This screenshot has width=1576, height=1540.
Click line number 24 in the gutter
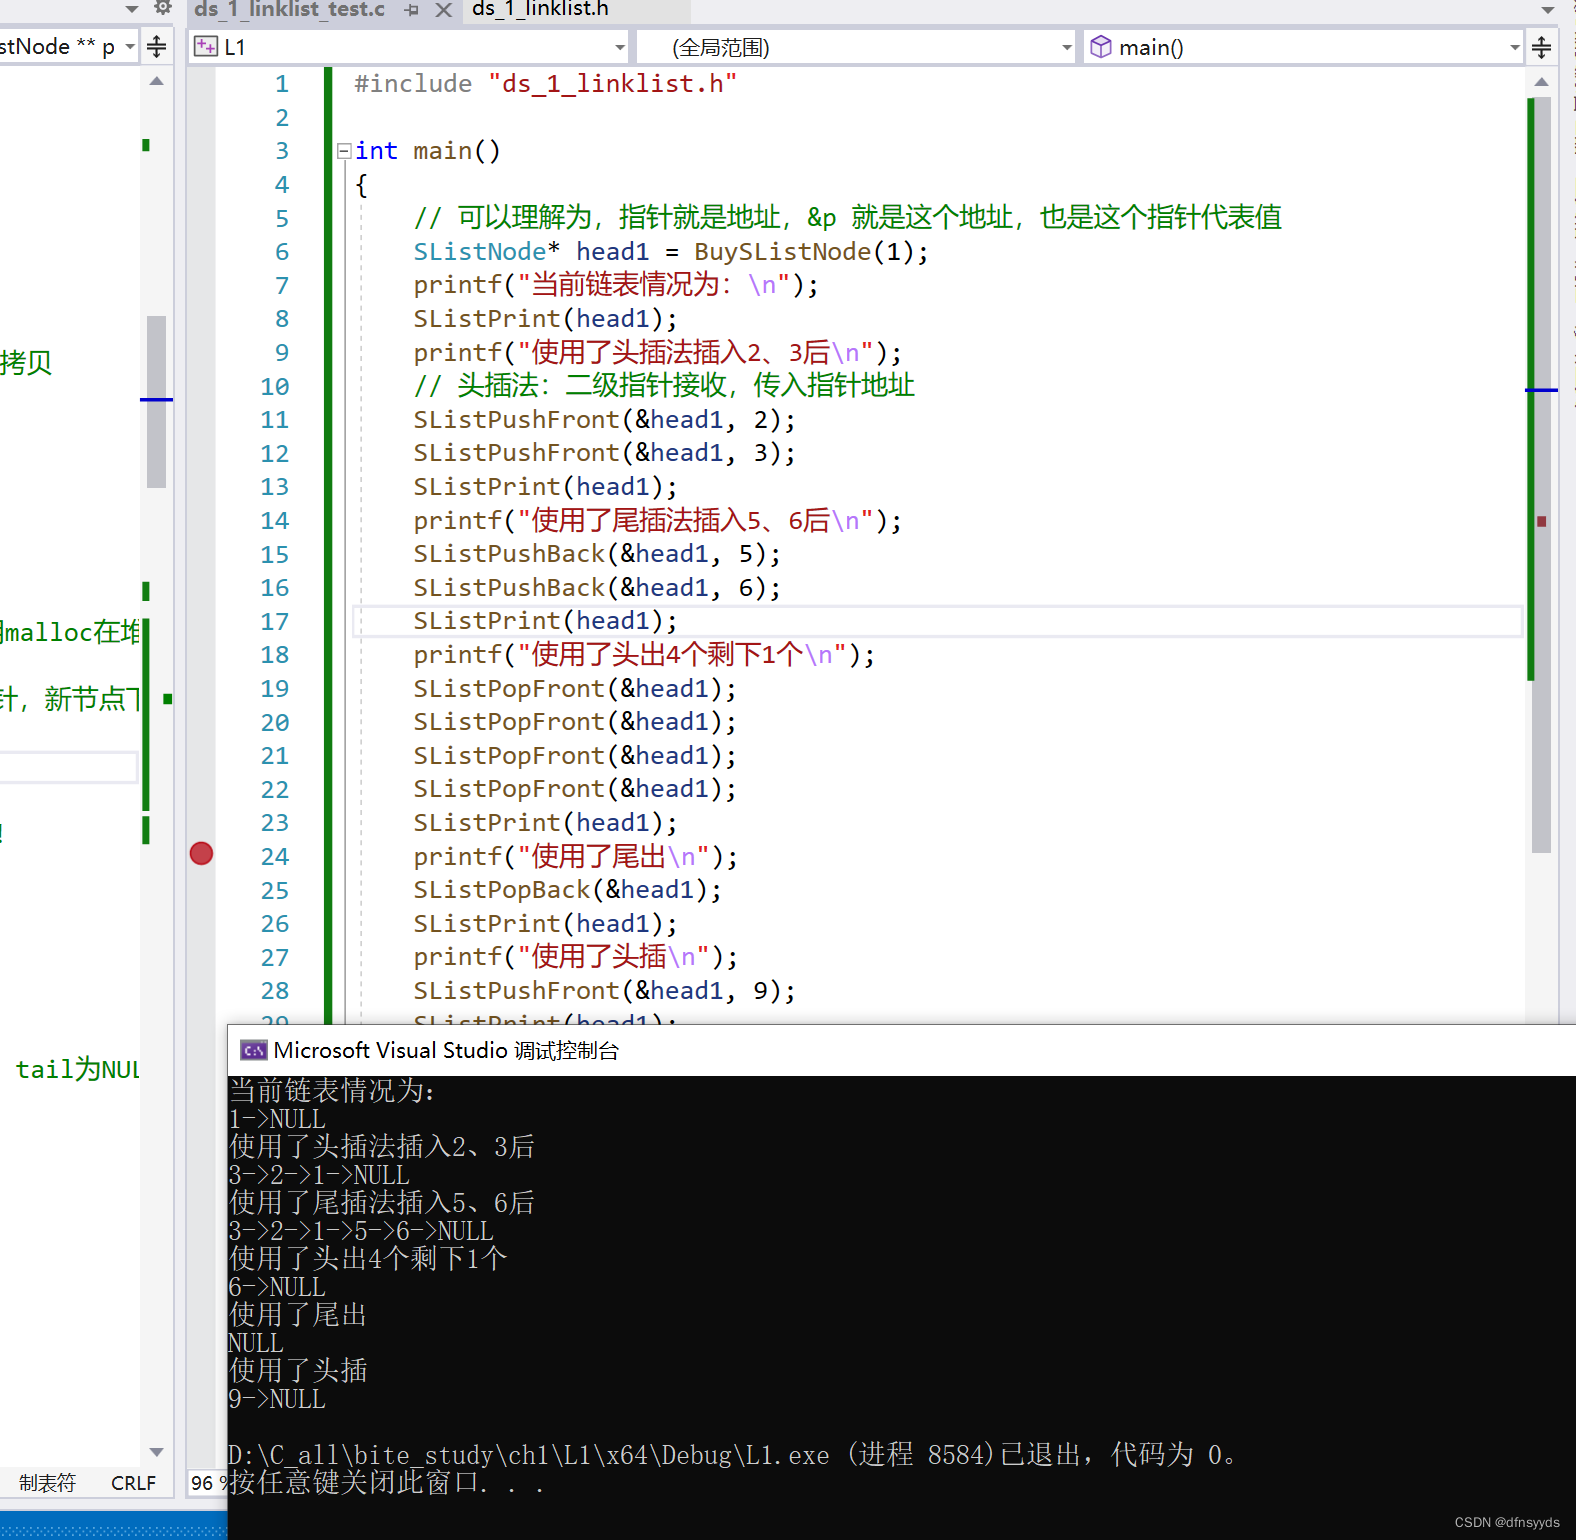275,857
